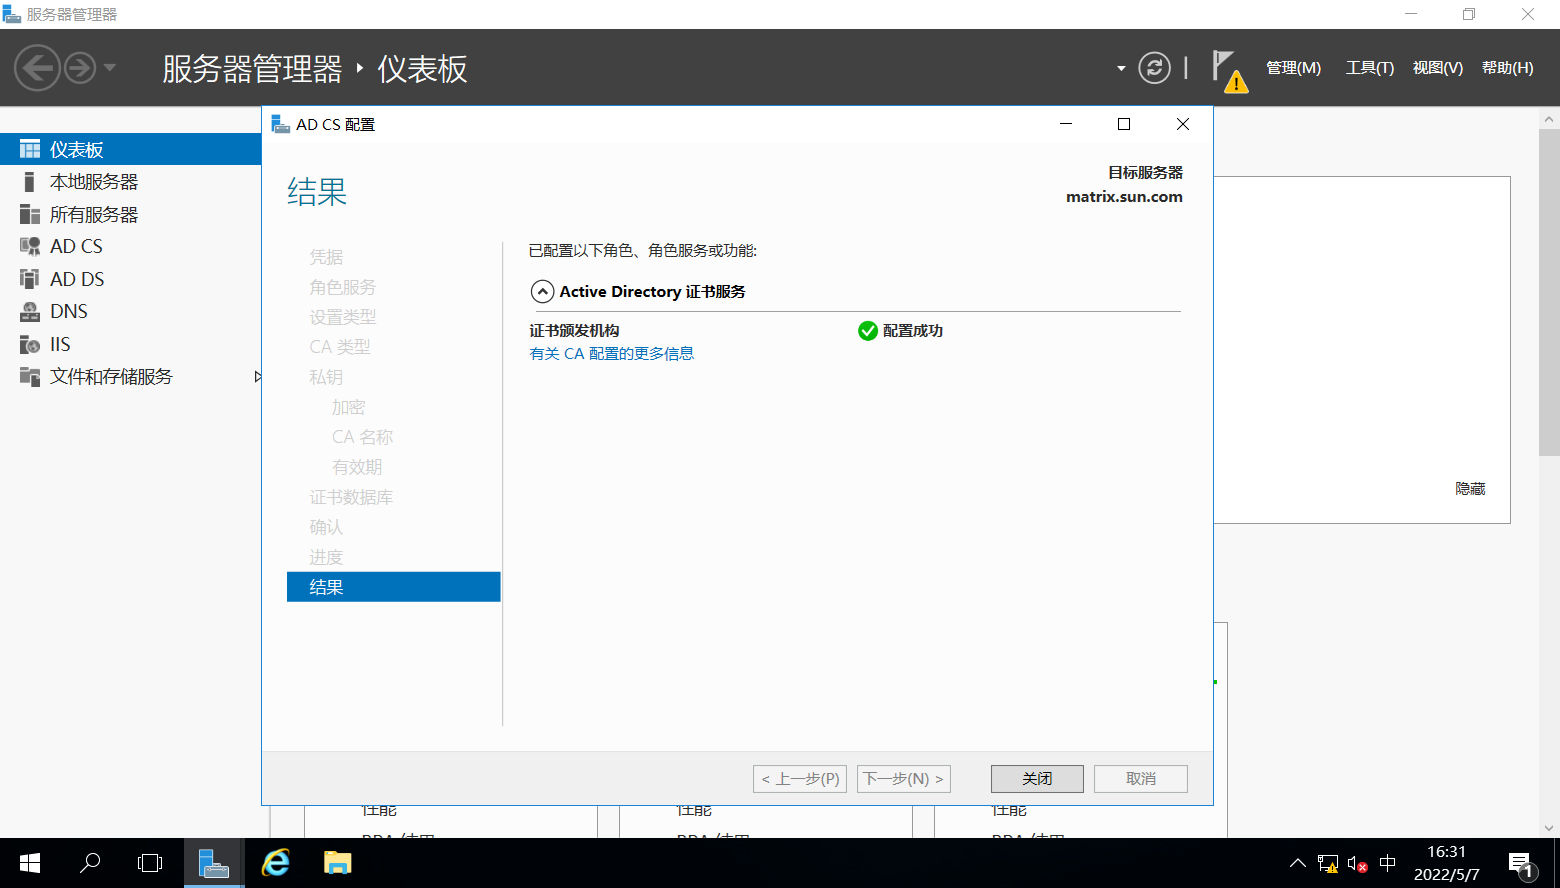The width and height of the screenshot is (1560, 888).
Task: Open the Windows Start menu
Action: (x=30, y=863)
